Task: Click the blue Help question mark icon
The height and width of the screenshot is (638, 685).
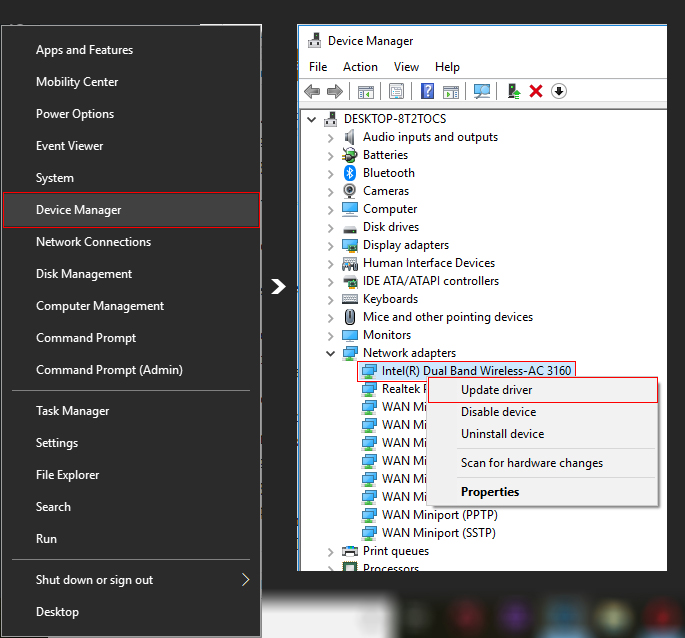Action: point(427,91)
